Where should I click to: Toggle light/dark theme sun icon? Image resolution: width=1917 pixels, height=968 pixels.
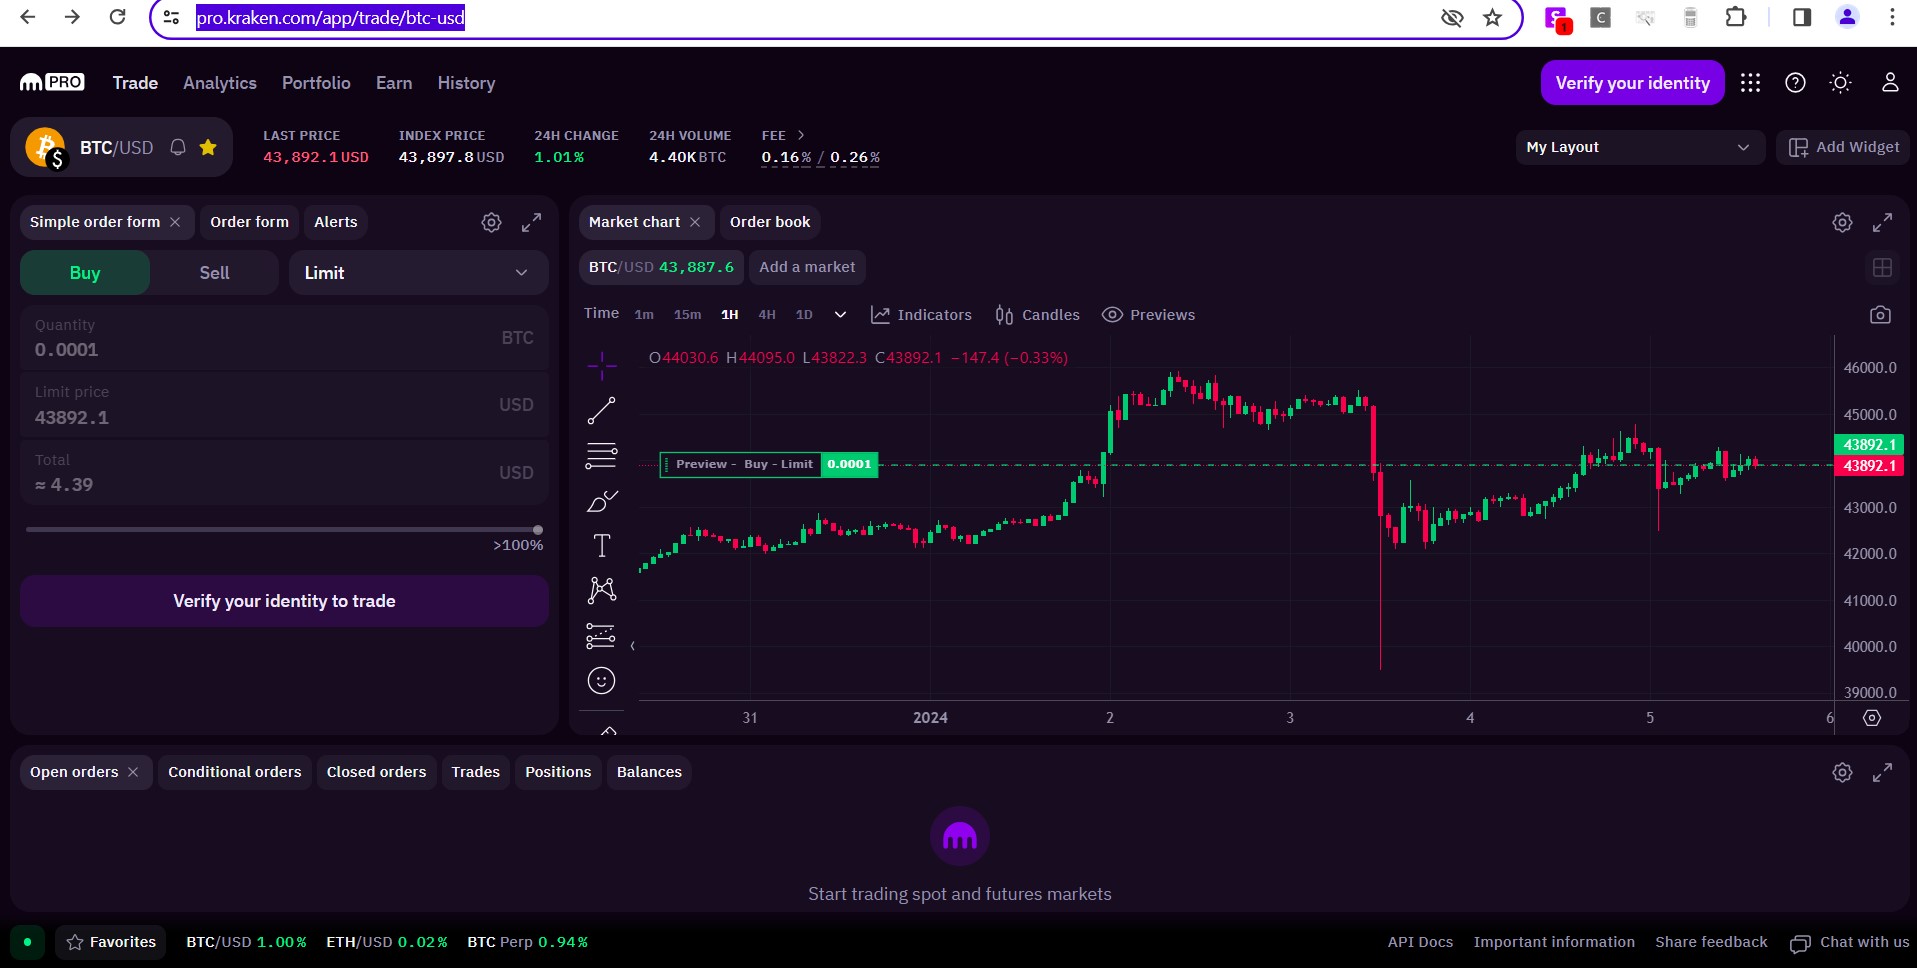pyautogui.click(x=1840, y=83)
